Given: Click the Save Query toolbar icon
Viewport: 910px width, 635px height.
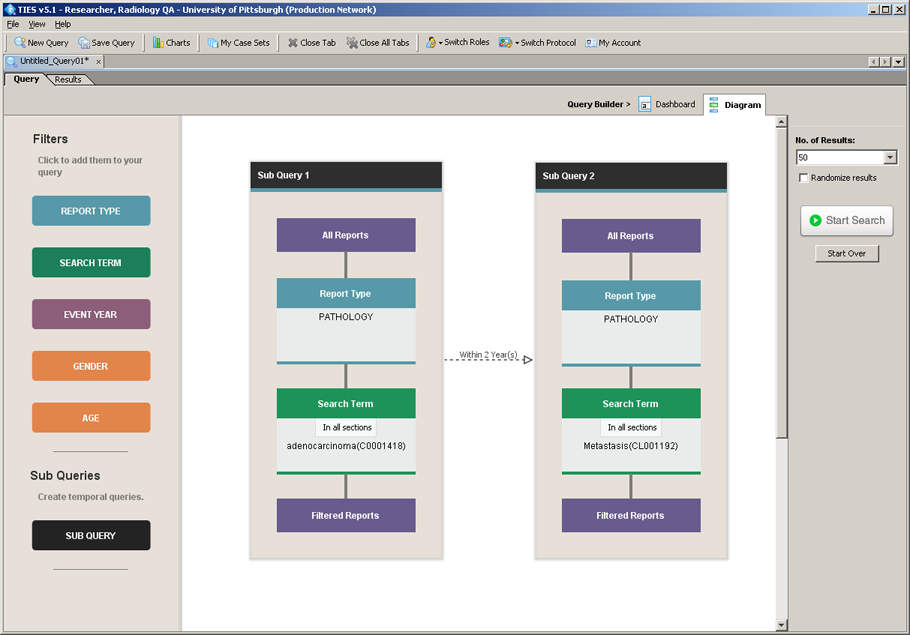Looking at the screenshot, I should (x=107, y=42).
